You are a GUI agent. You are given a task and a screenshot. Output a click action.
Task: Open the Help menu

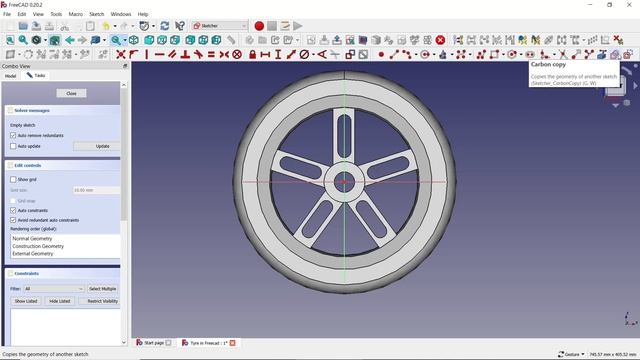click(143, 14)
